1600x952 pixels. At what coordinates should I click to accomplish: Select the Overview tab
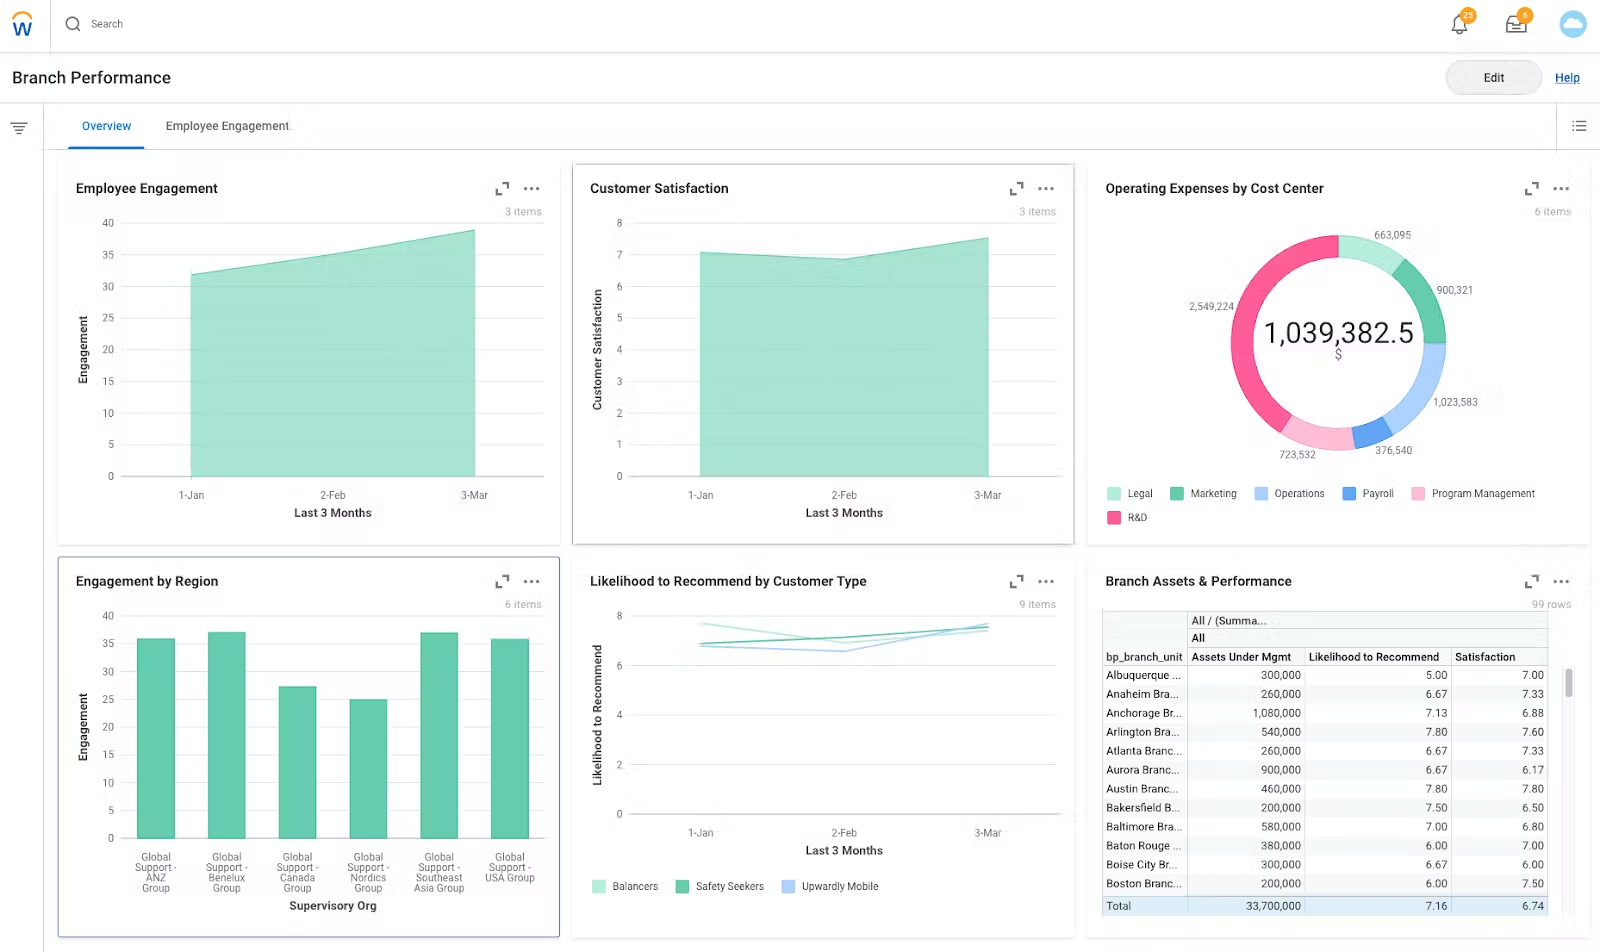(106, 126)
